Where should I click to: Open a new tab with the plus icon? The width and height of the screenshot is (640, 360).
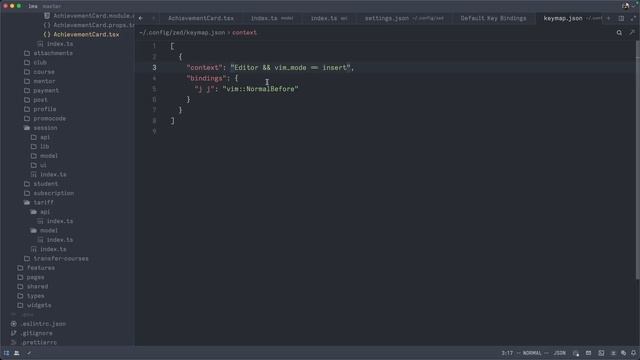coord(609,18)
